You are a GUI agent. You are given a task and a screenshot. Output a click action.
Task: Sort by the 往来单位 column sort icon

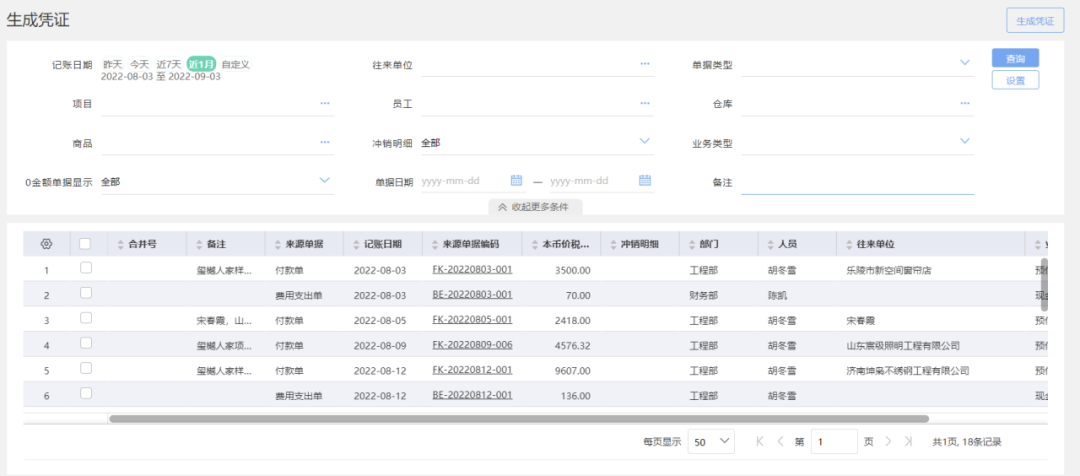click(849, 244)
